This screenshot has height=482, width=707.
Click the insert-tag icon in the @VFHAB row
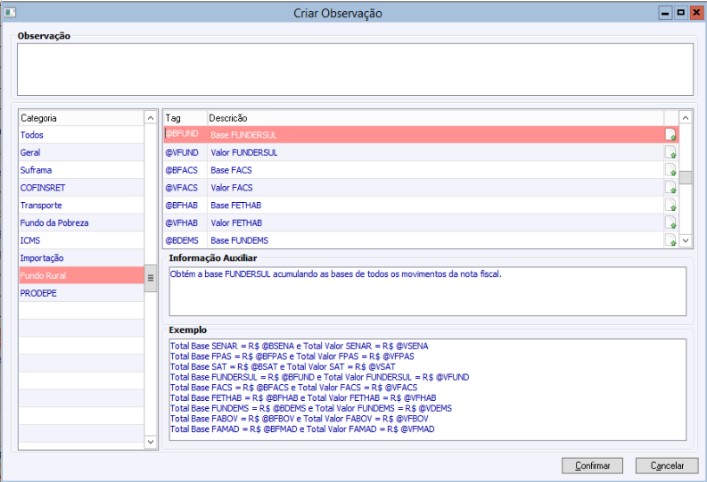[671, 223]
